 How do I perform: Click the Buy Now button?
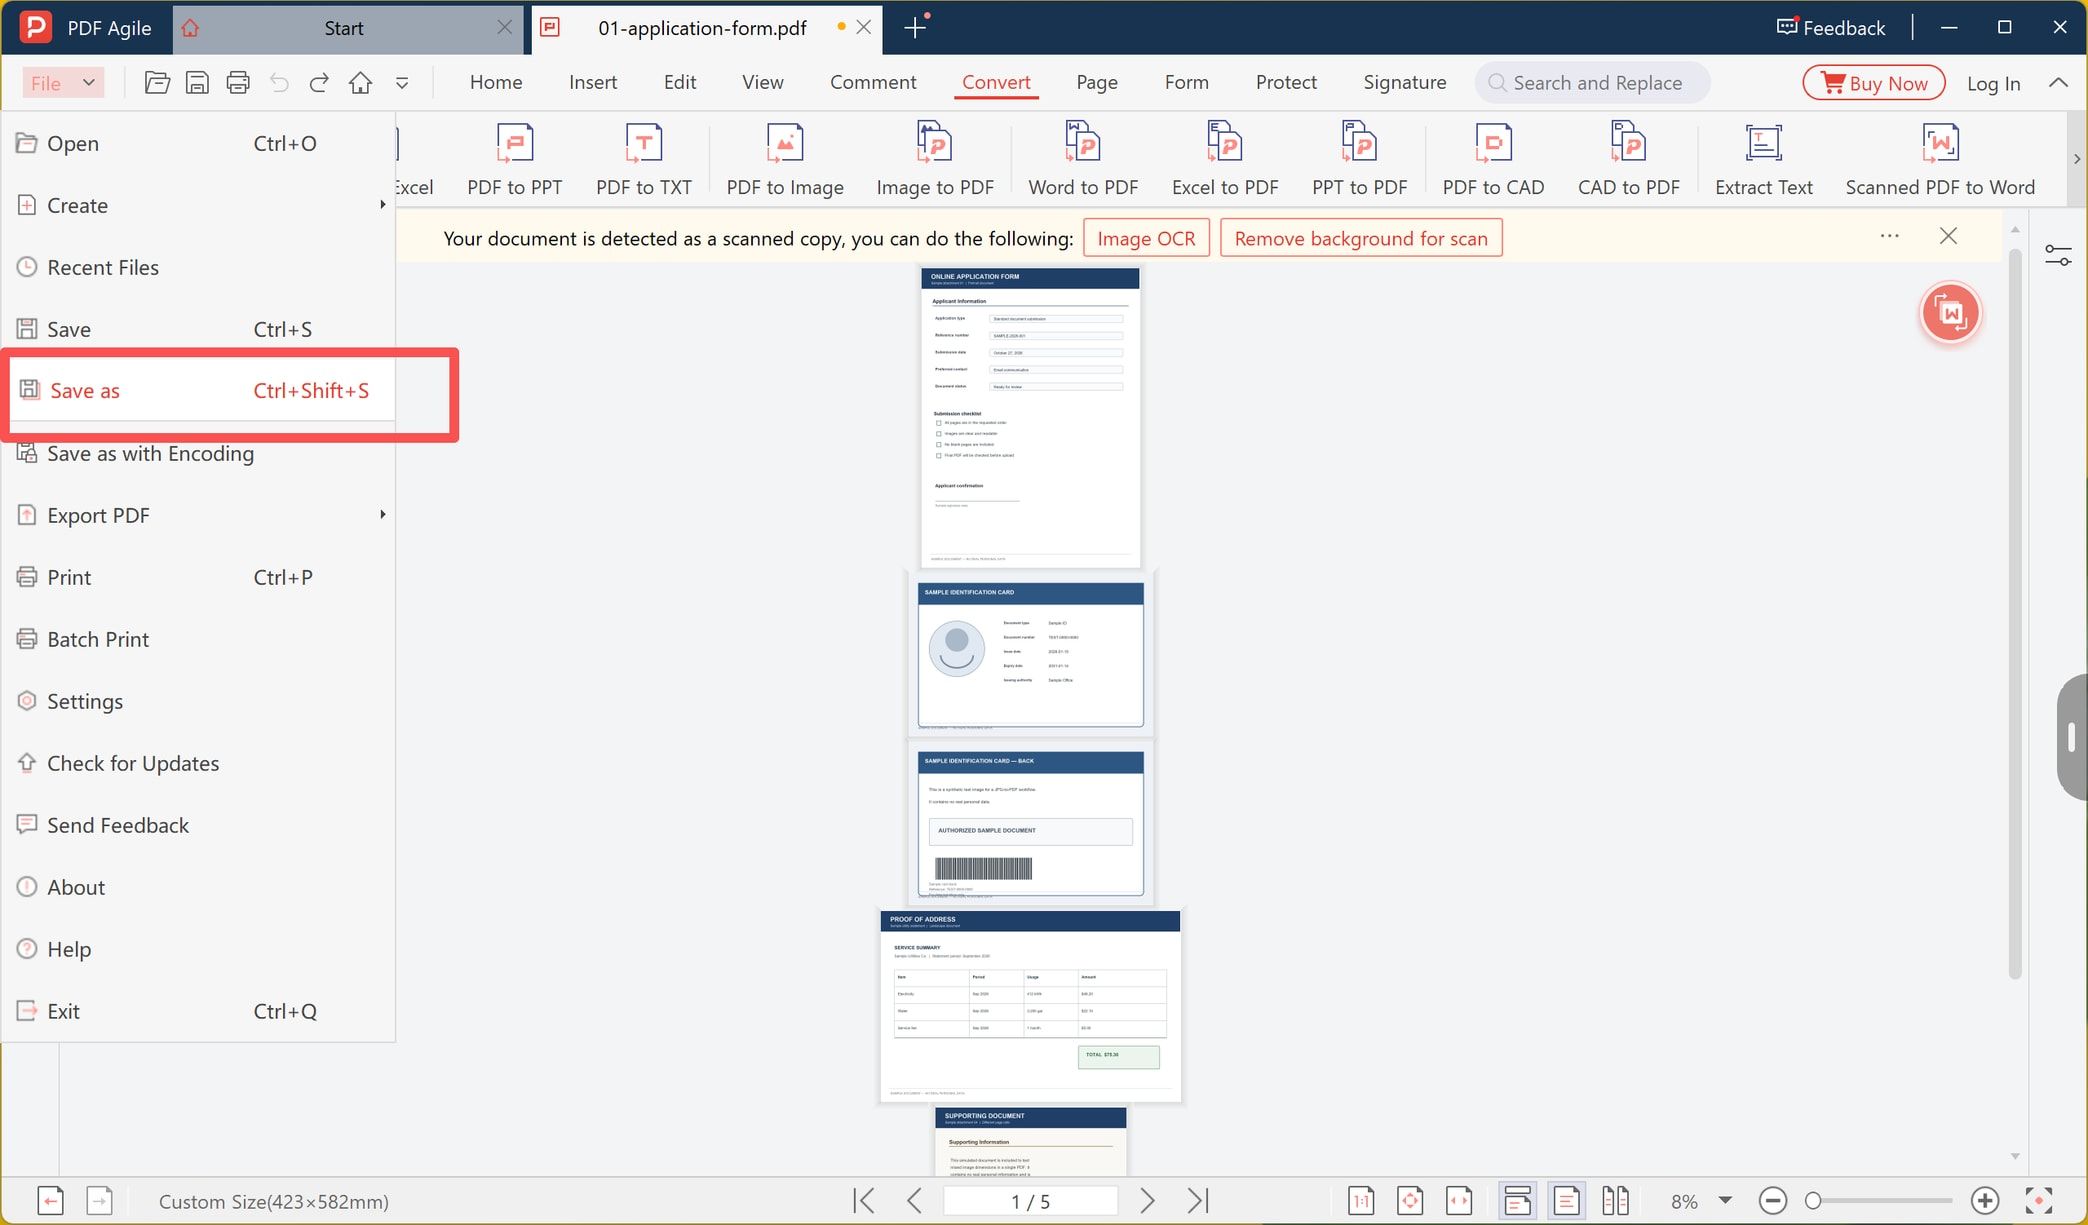(1873, 83)
